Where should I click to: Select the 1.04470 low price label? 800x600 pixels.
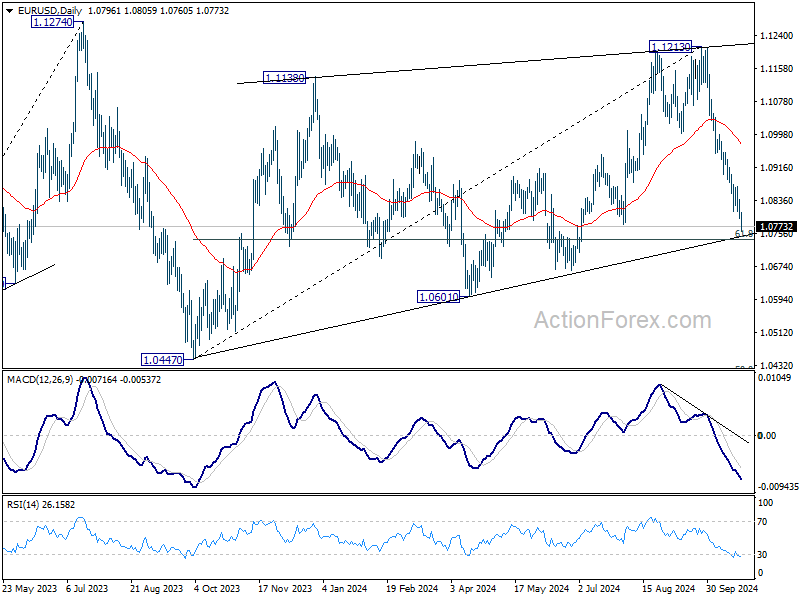click(x=163, y=360)
